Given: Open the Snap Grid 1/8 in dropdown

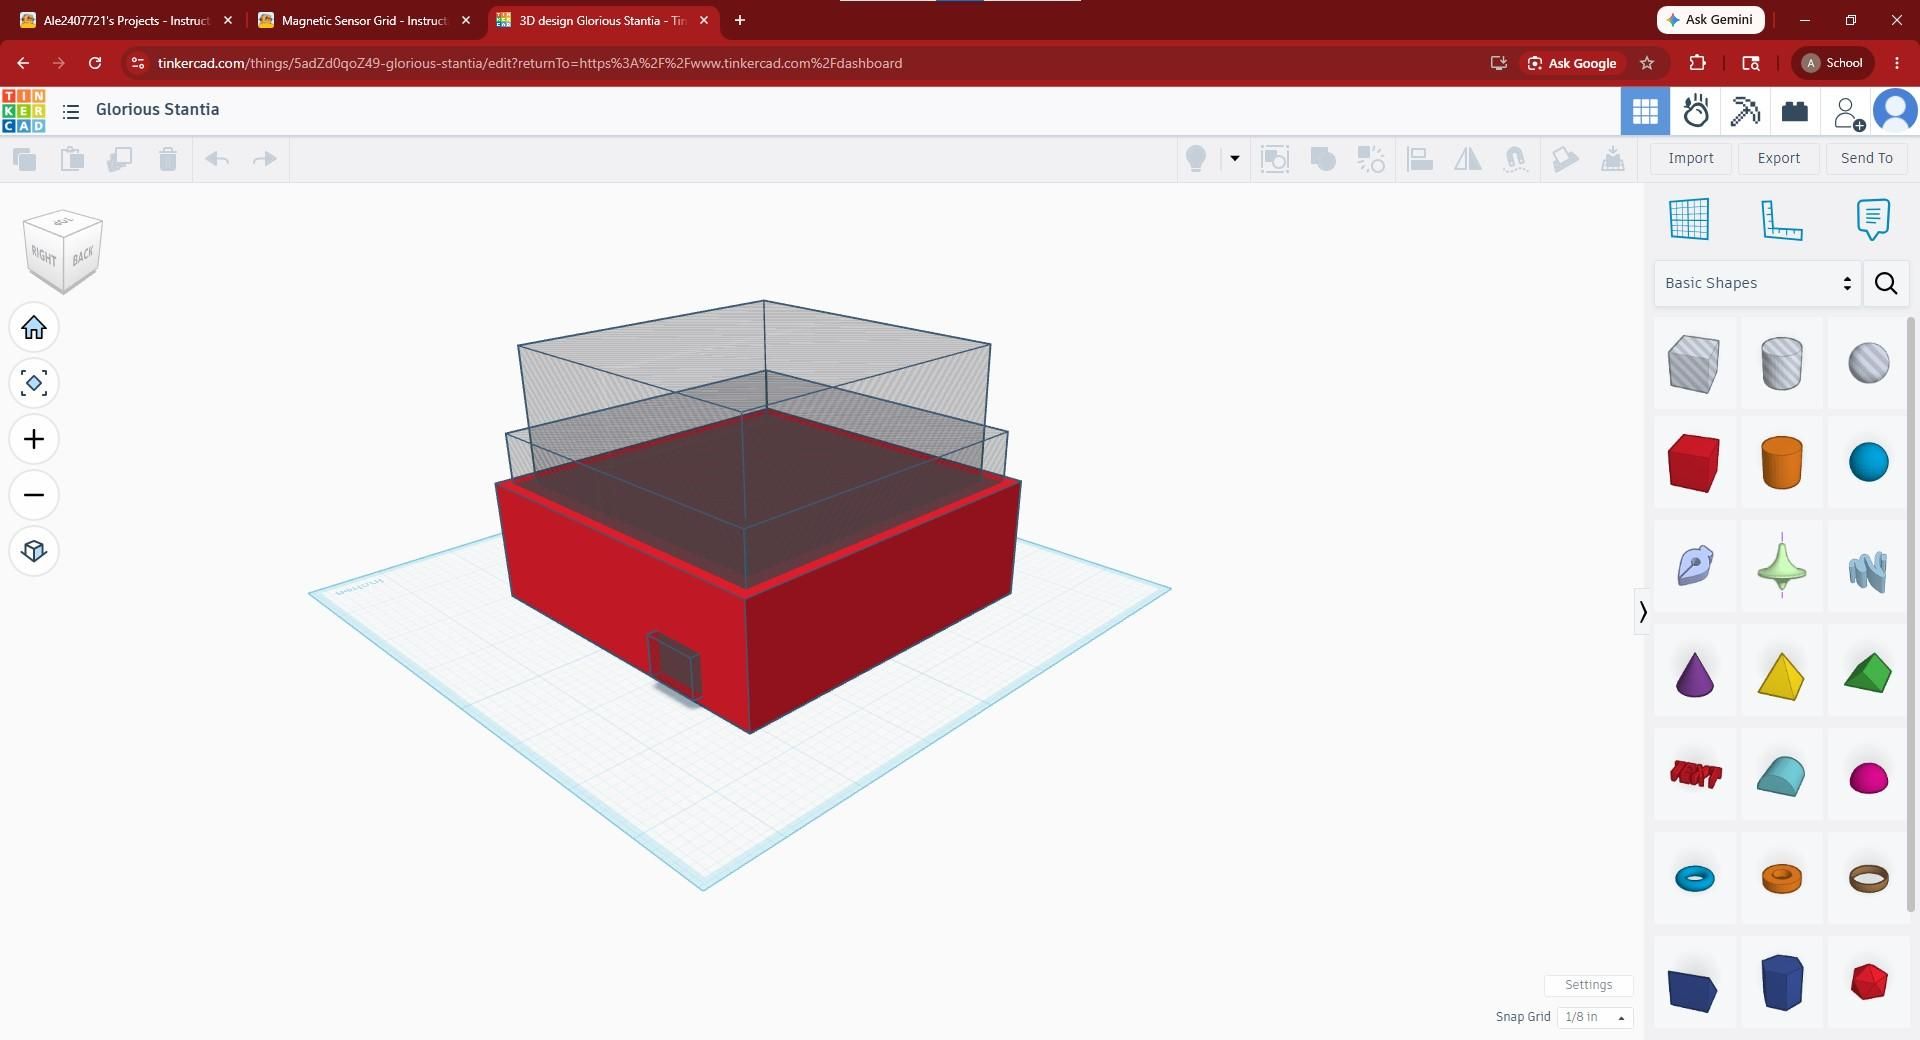Looking at the screenshot, I should click(1594, 1017).
